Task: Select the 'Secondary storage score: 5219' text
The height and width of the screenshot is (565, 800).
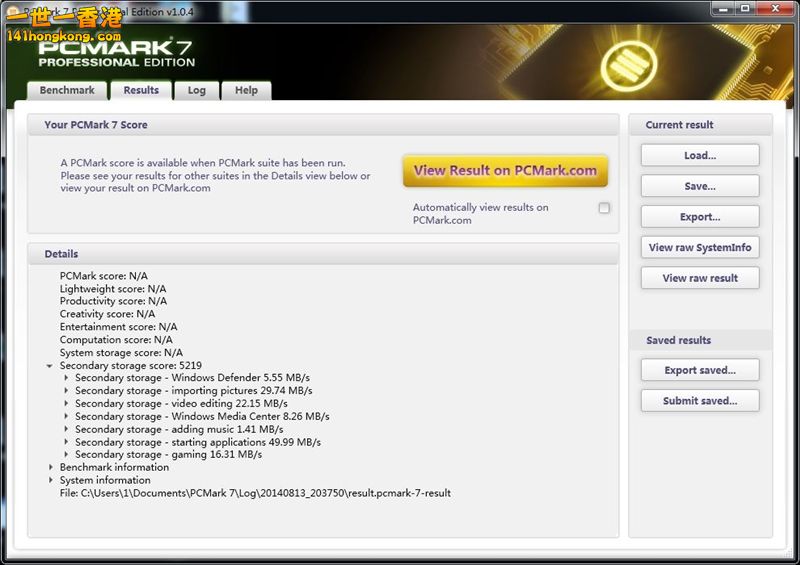Action: tap(131, 365)
